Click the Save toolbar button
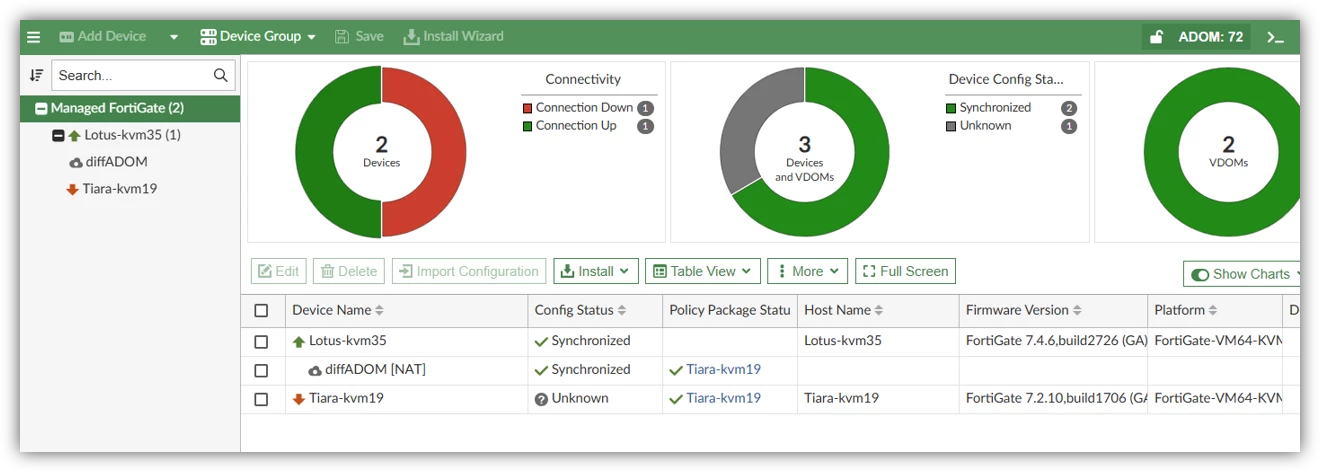The height and width of the screenshot is (472, 1320). pyautogui.click(x=359, y=36)
